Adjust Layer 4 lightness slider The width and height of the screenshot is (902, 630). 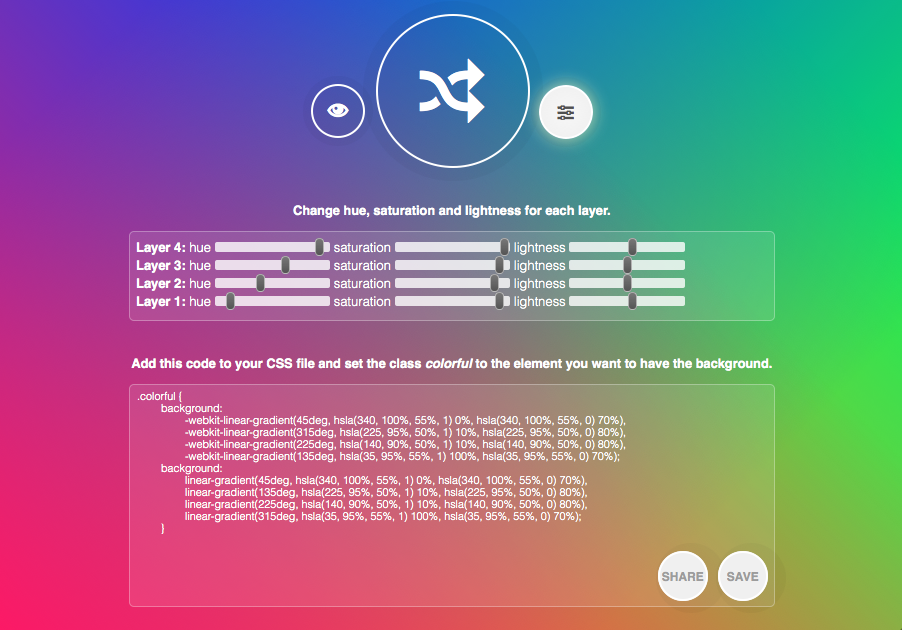[x=627, y=247]
